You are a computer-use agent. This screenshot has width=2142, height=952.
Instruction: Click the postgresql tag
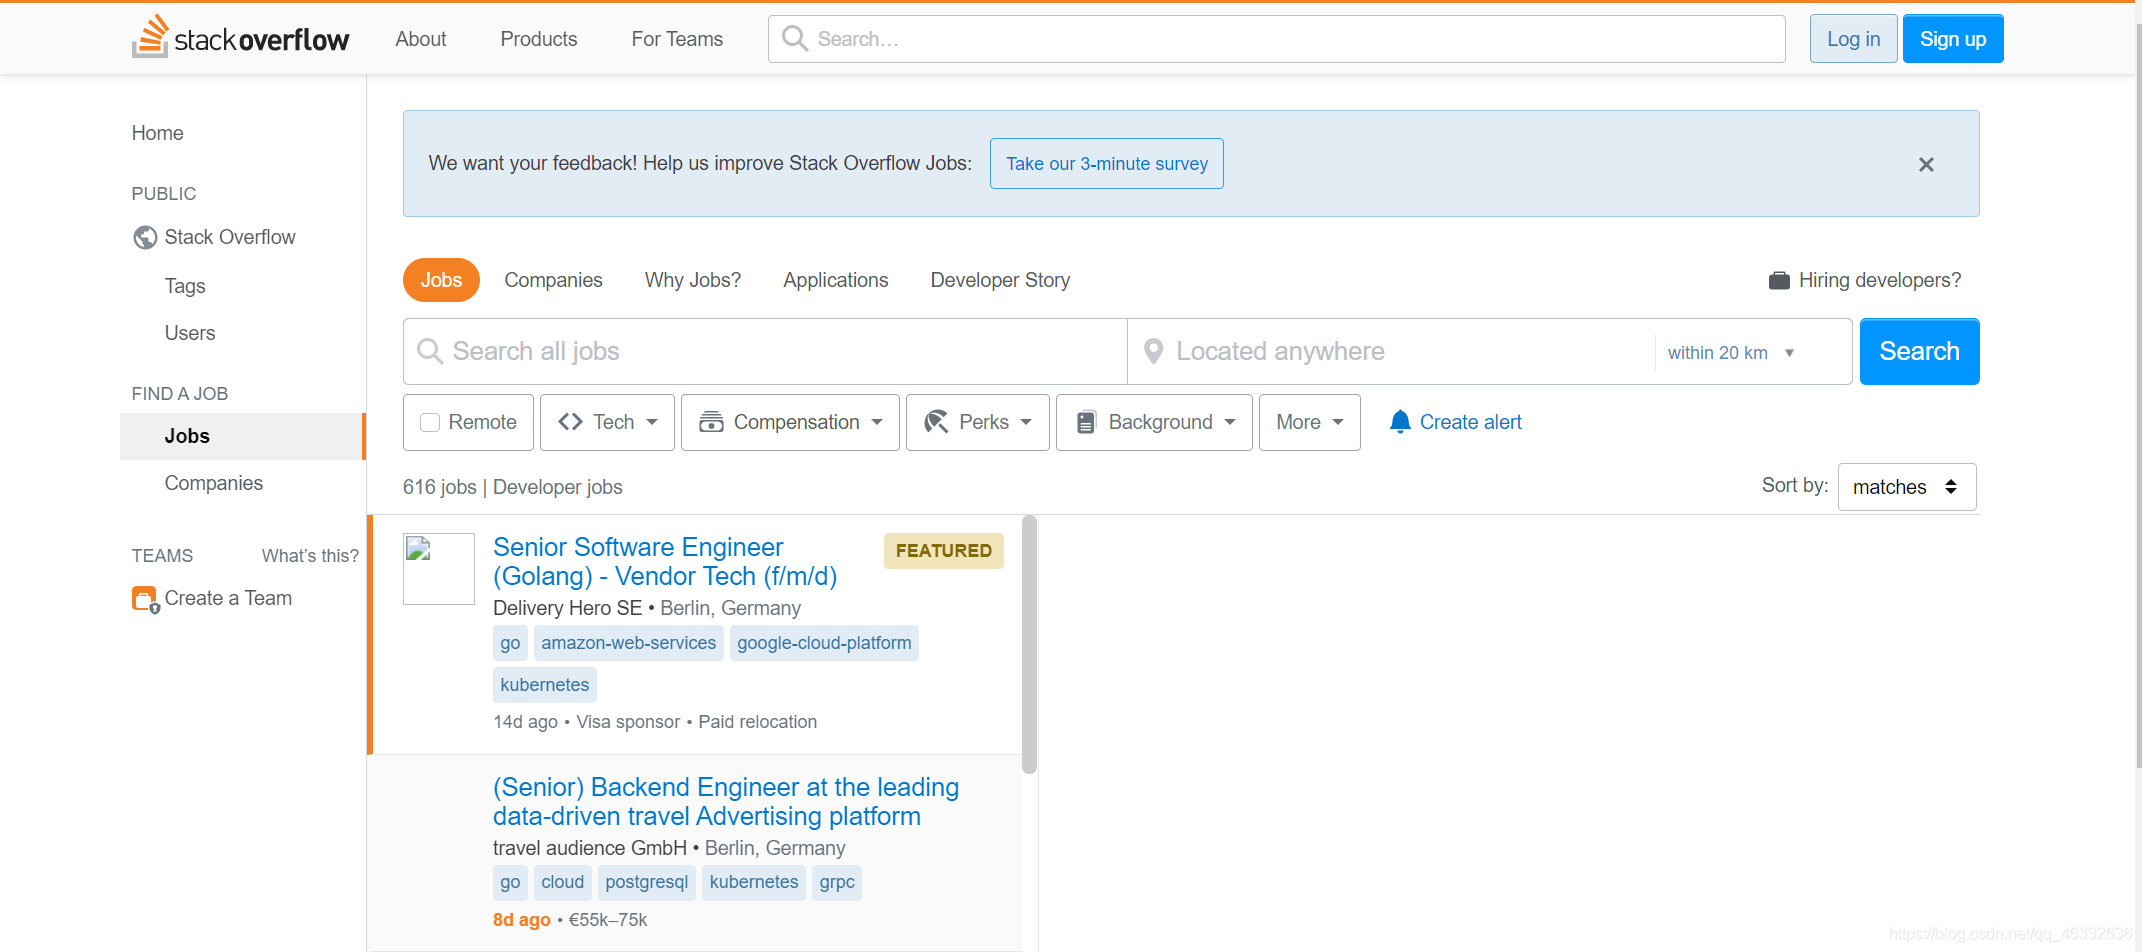[647, 882]
